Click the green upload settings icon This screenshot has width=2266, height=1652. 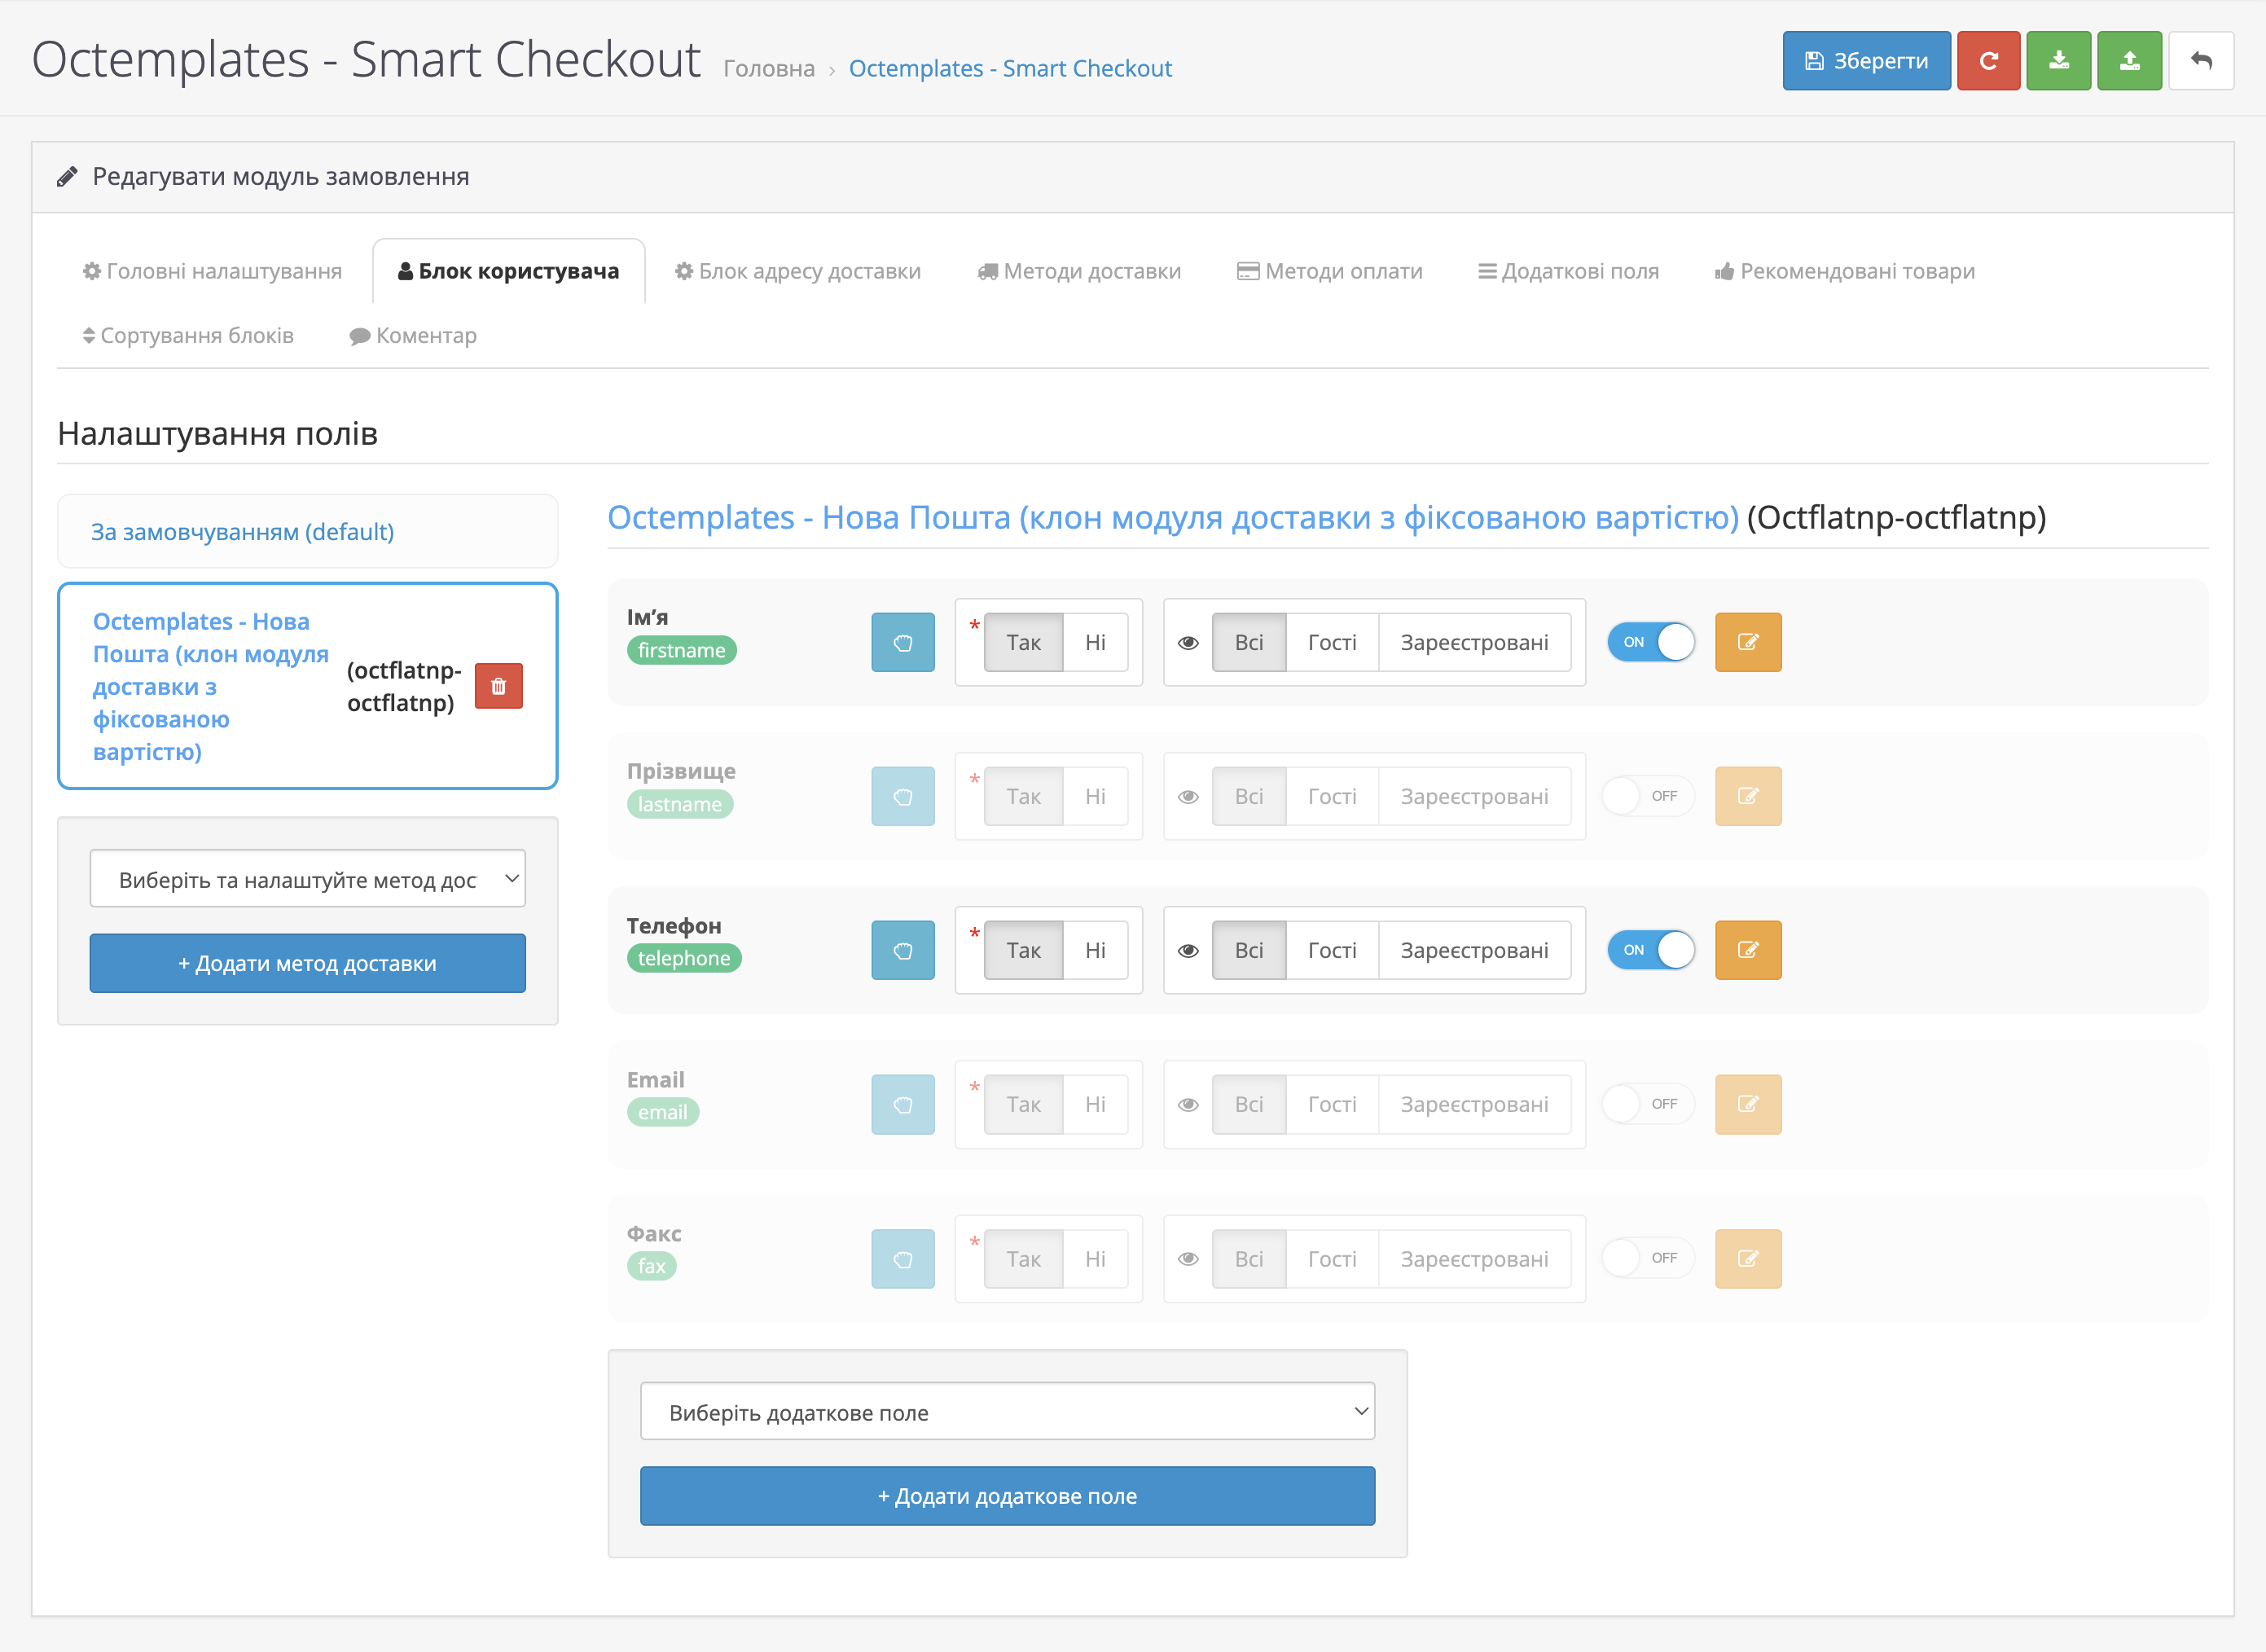2129,61
